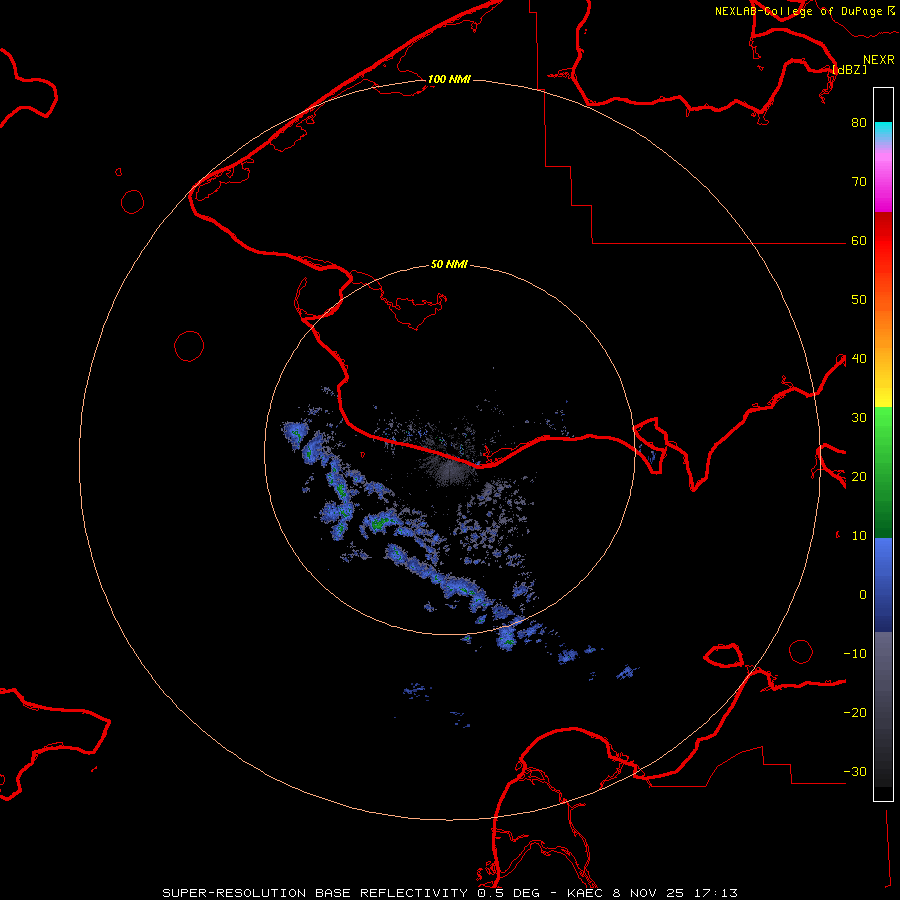
Task: Click the 60 value on the dBZ scale
Action: point(859,240)
